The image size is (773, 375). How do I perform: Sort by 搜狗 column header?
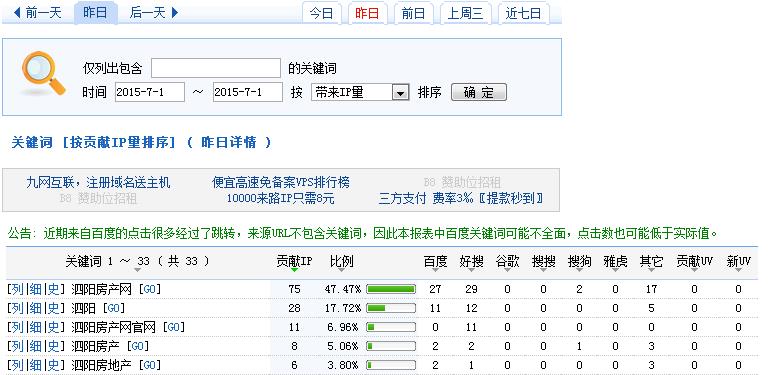point(579,262)
